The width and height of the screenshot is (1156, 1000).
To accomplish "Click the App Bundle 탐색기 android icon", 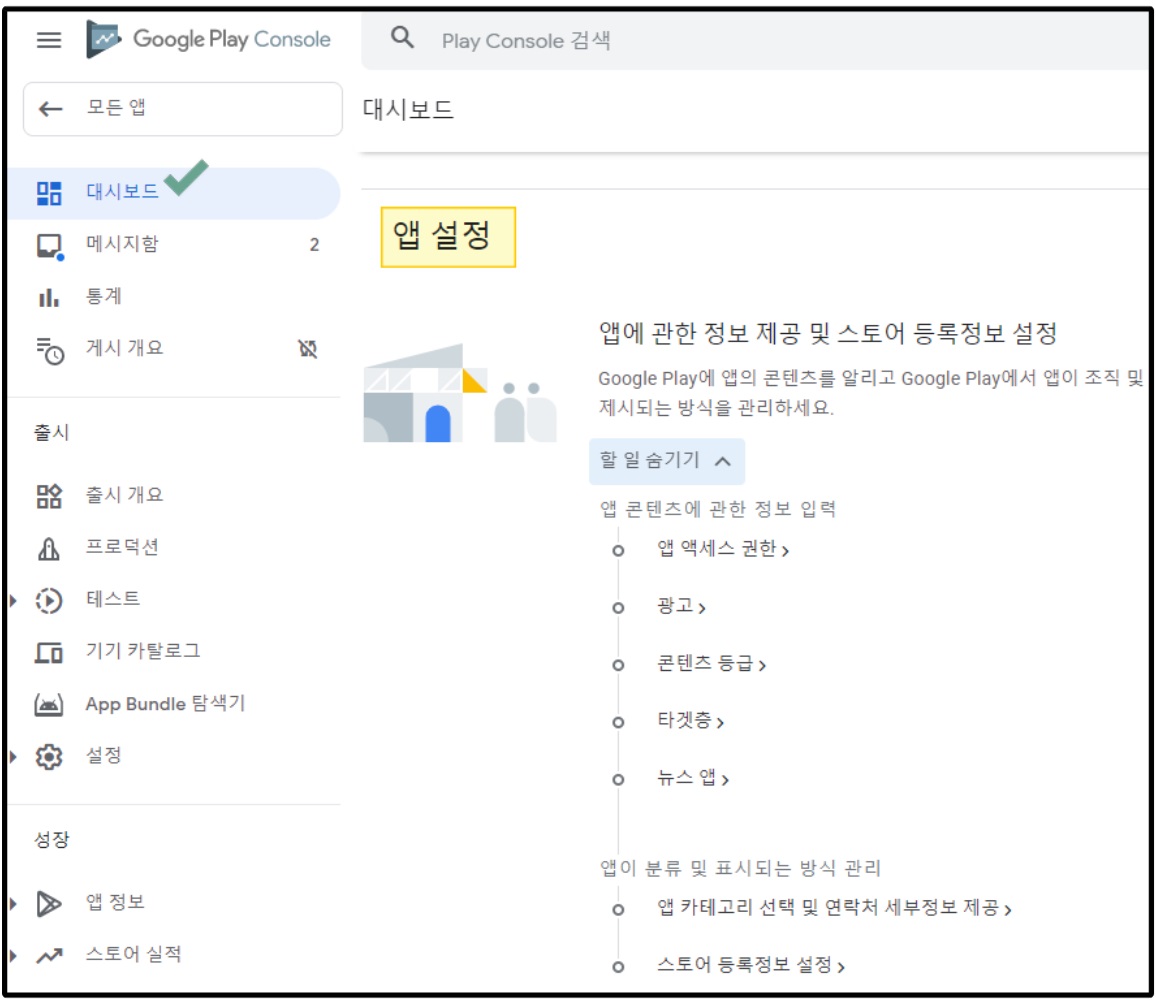I will 49,705.
